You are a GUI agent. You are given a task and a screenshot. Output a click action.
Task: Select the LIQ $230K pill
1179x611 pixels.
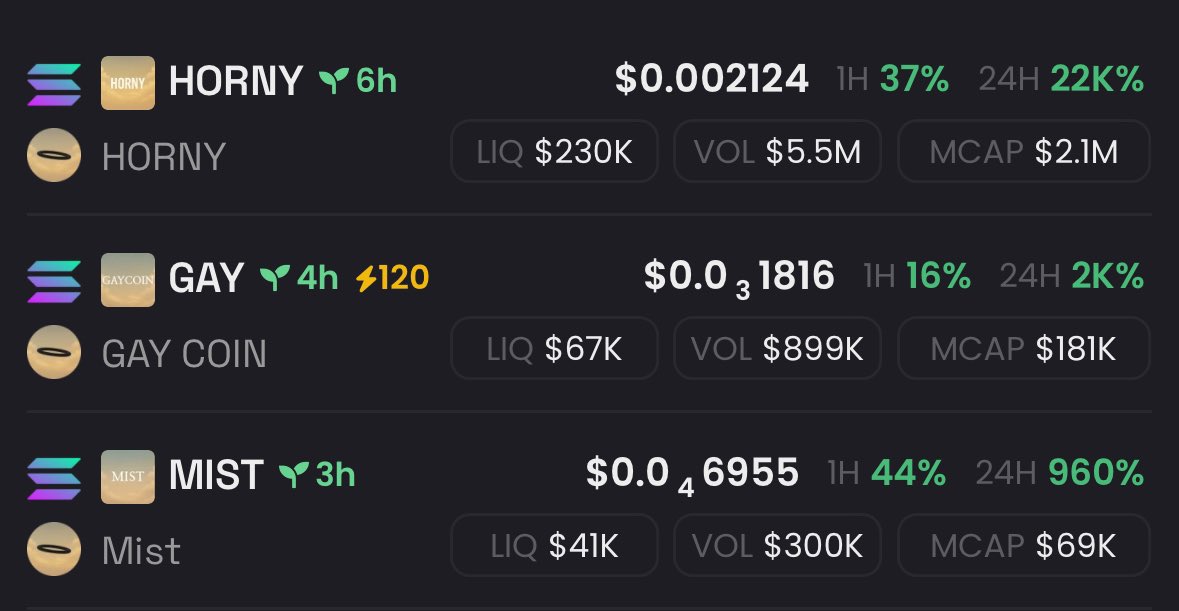(554, 151)
